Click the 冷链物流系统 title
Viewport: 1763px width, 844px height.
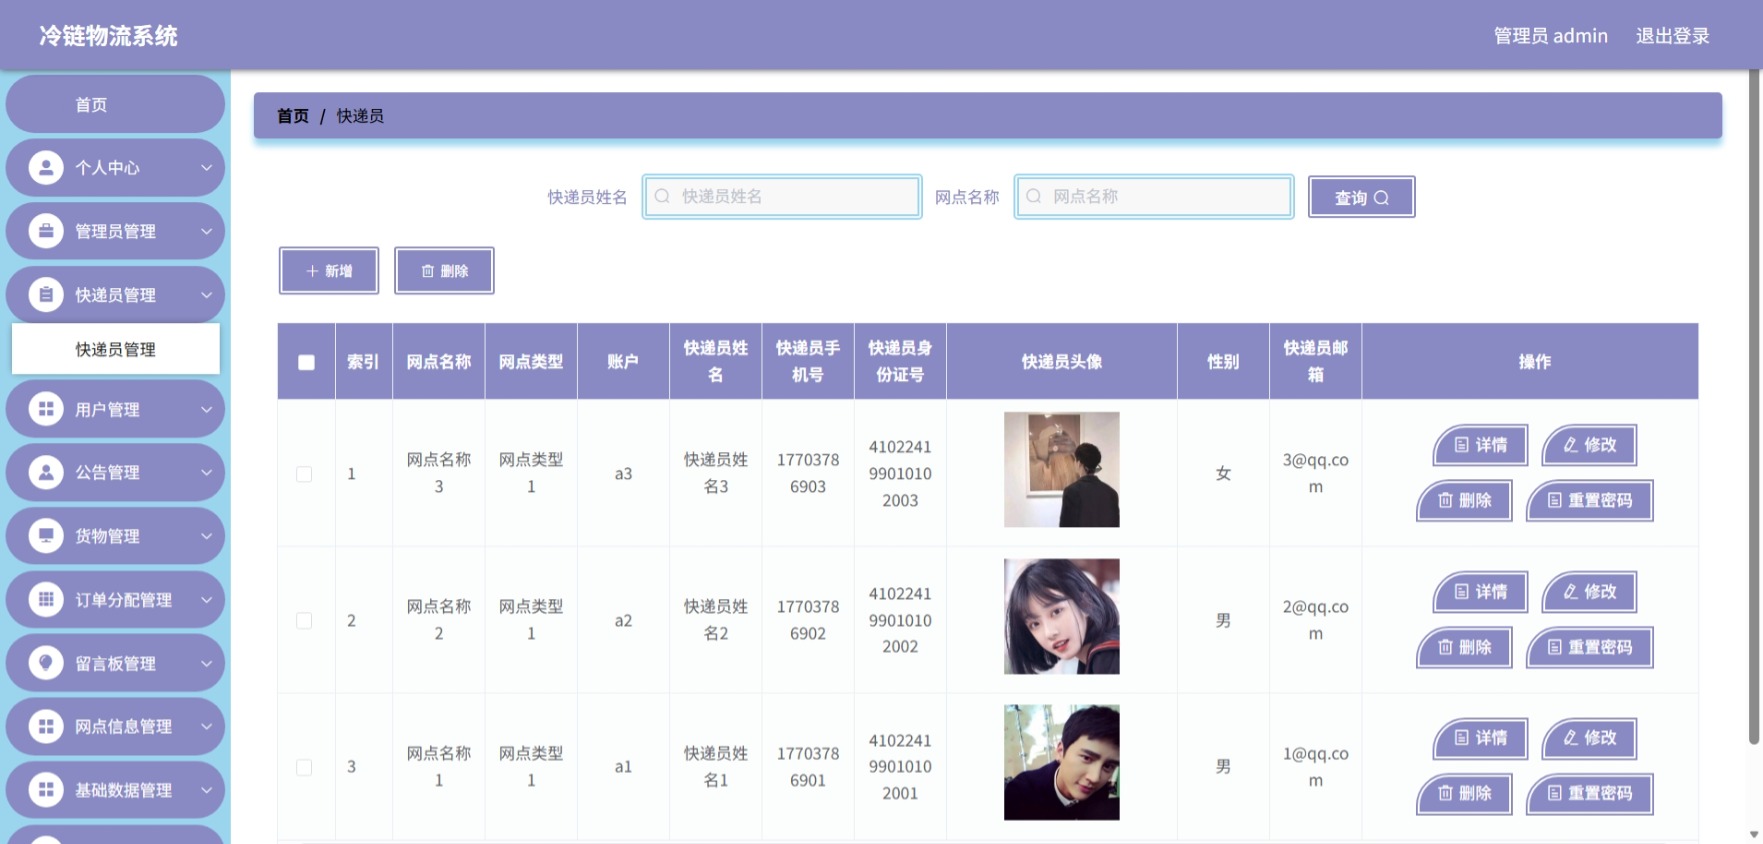(x=108, y=36)
